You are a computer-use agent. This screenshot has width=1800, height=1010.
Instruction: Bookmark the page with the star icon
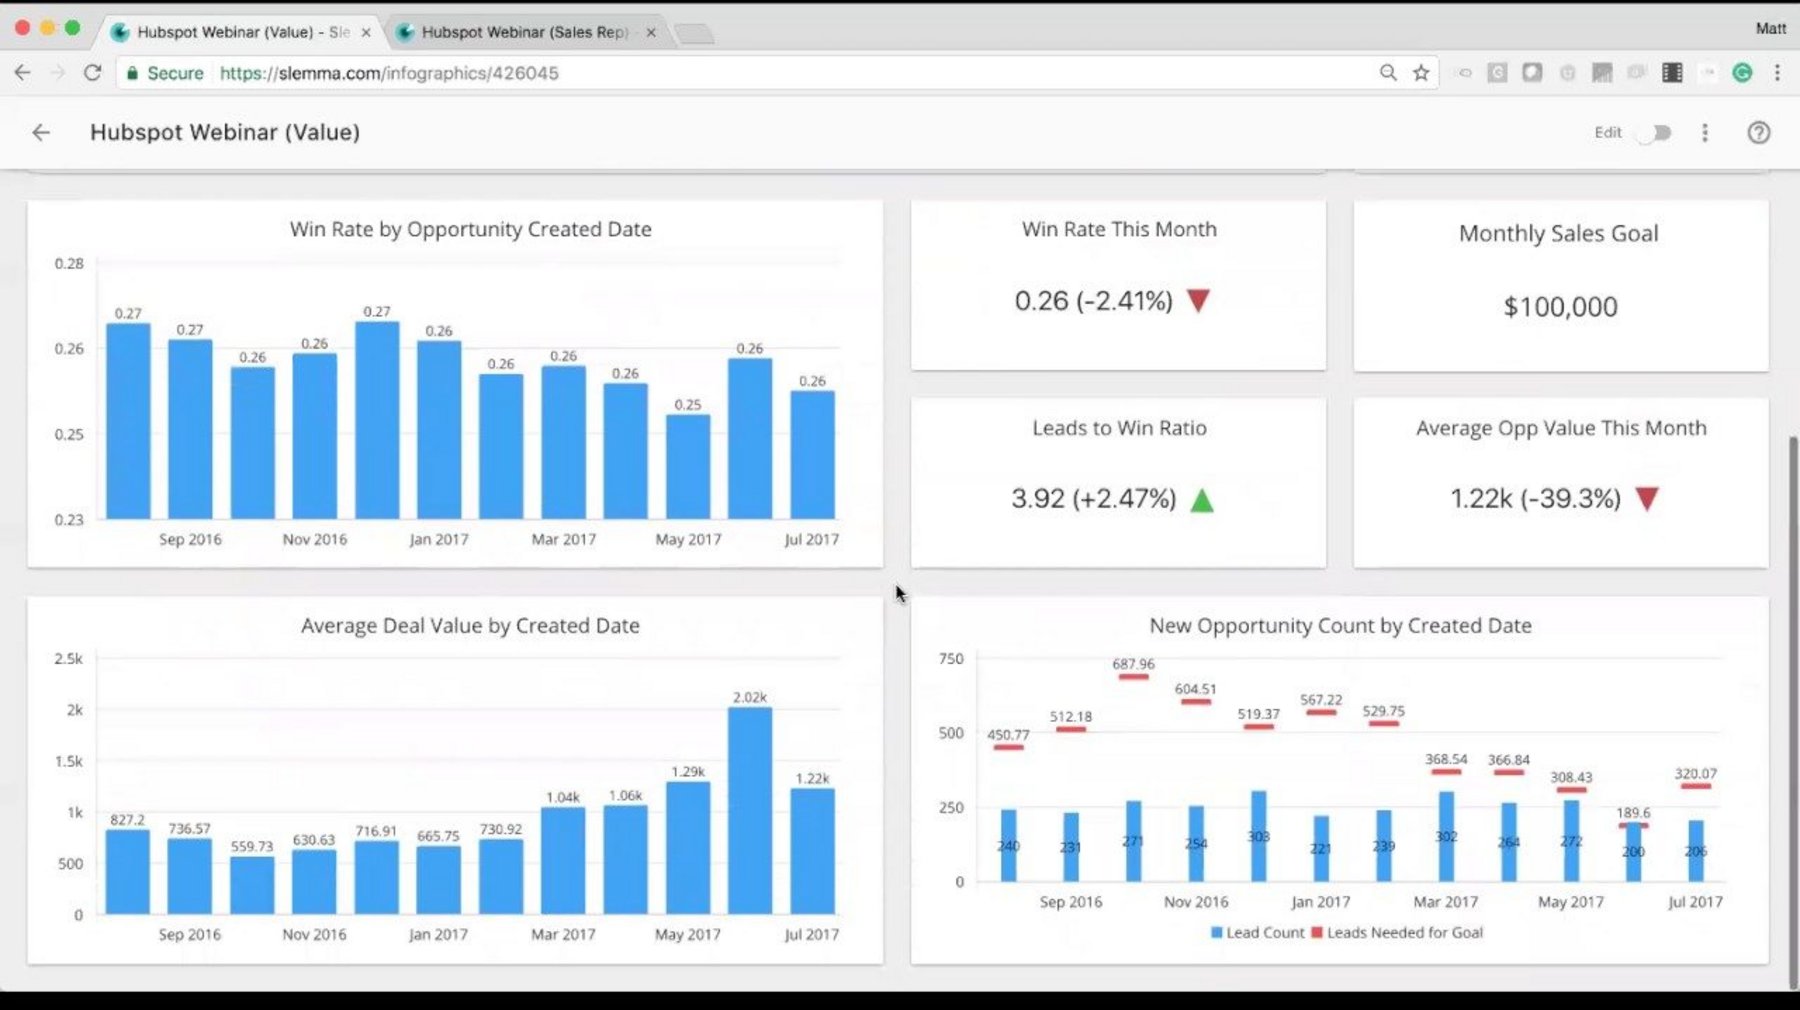tap(1420, 72)
